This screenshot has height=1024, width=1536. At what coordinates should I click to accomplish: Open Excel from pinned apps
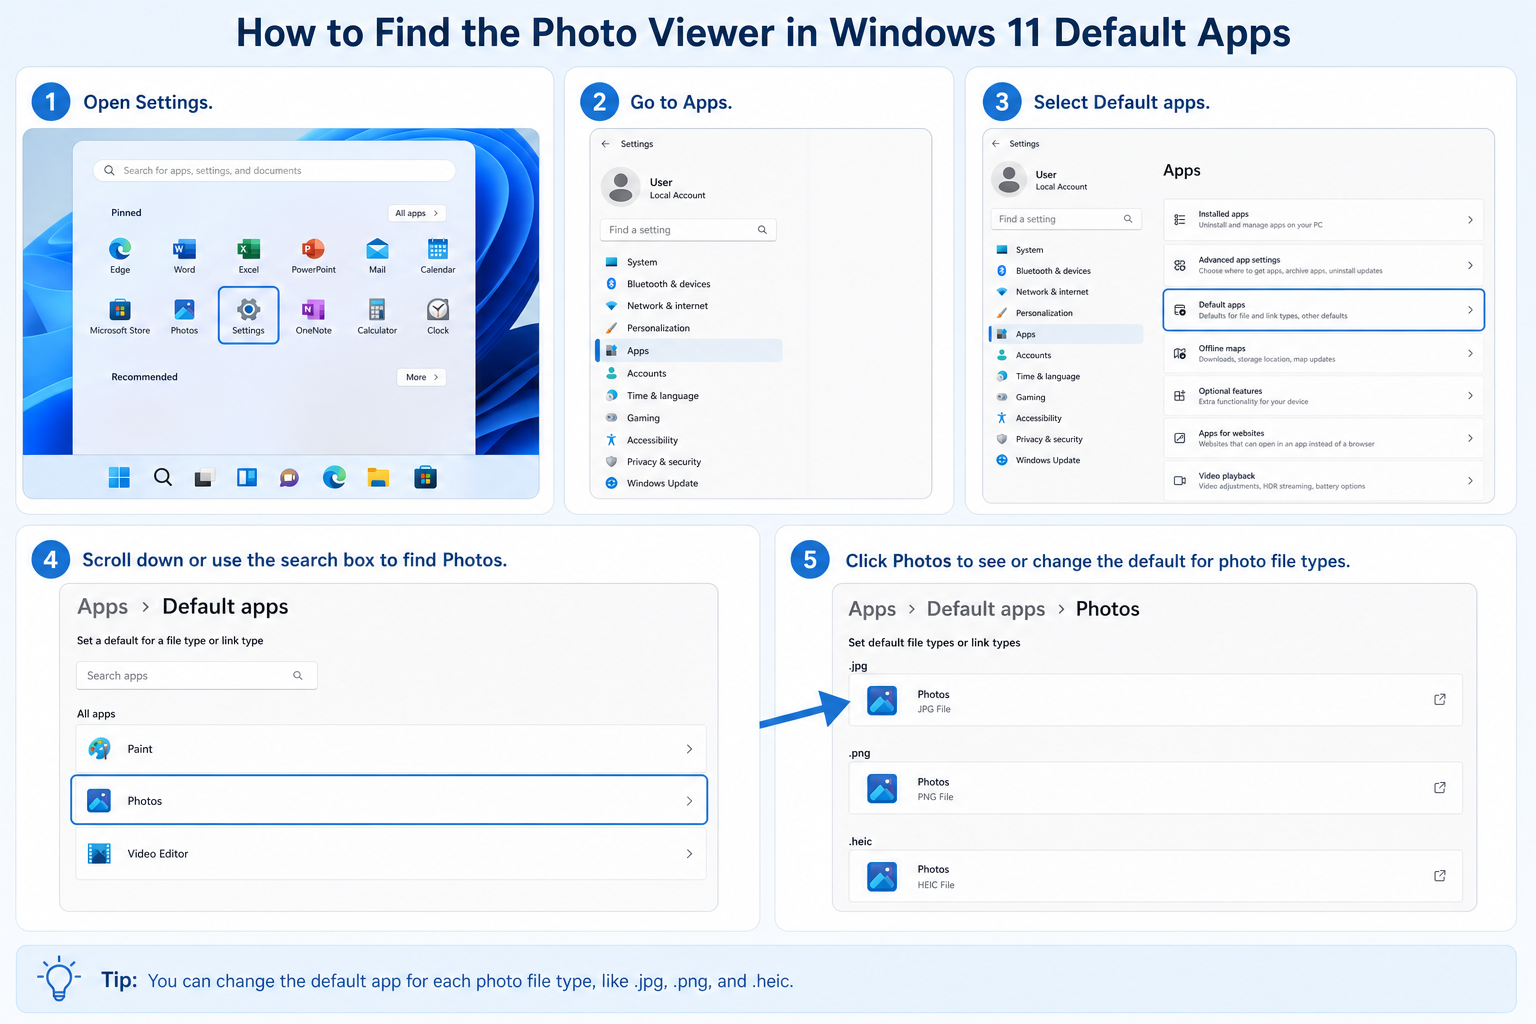[248, 255]
